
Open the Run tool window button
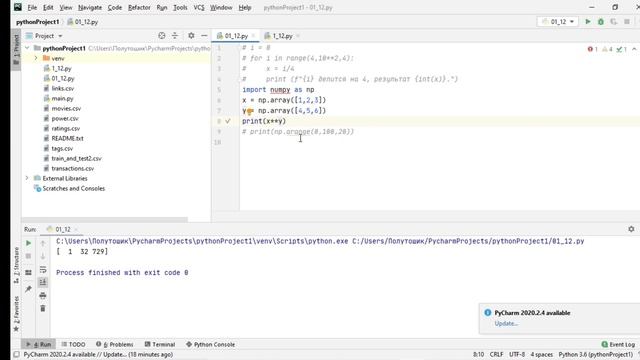pos(39,344)
